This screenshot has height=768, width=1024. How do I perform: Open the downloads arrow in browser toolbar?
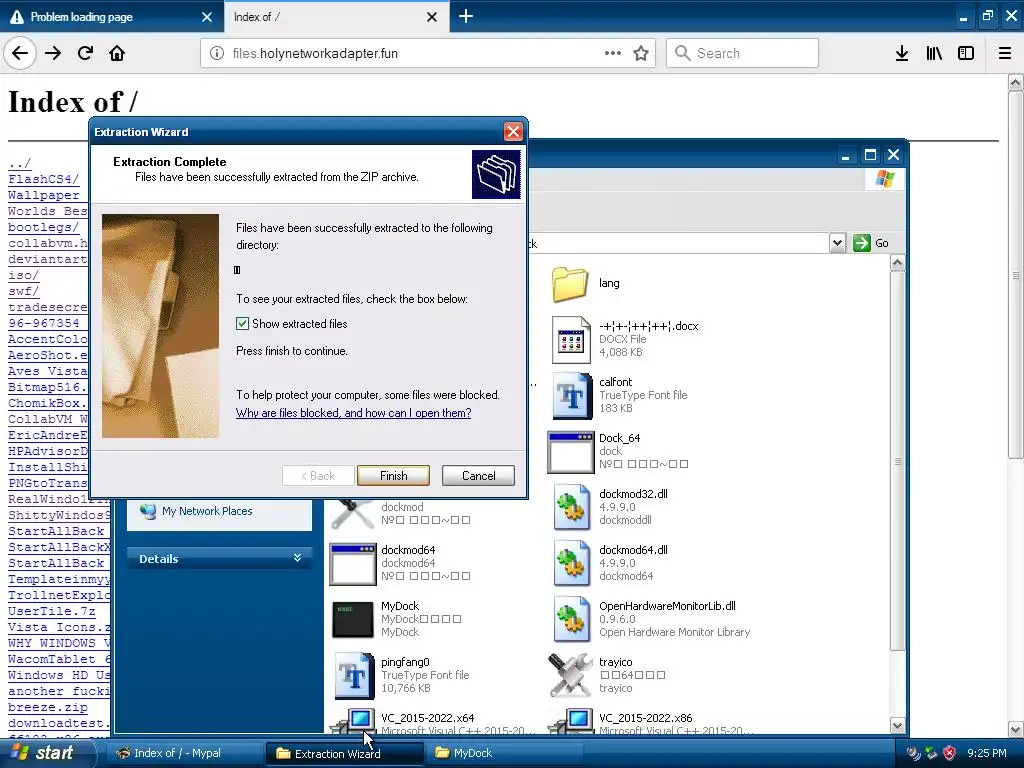click(x=901, y=54)
